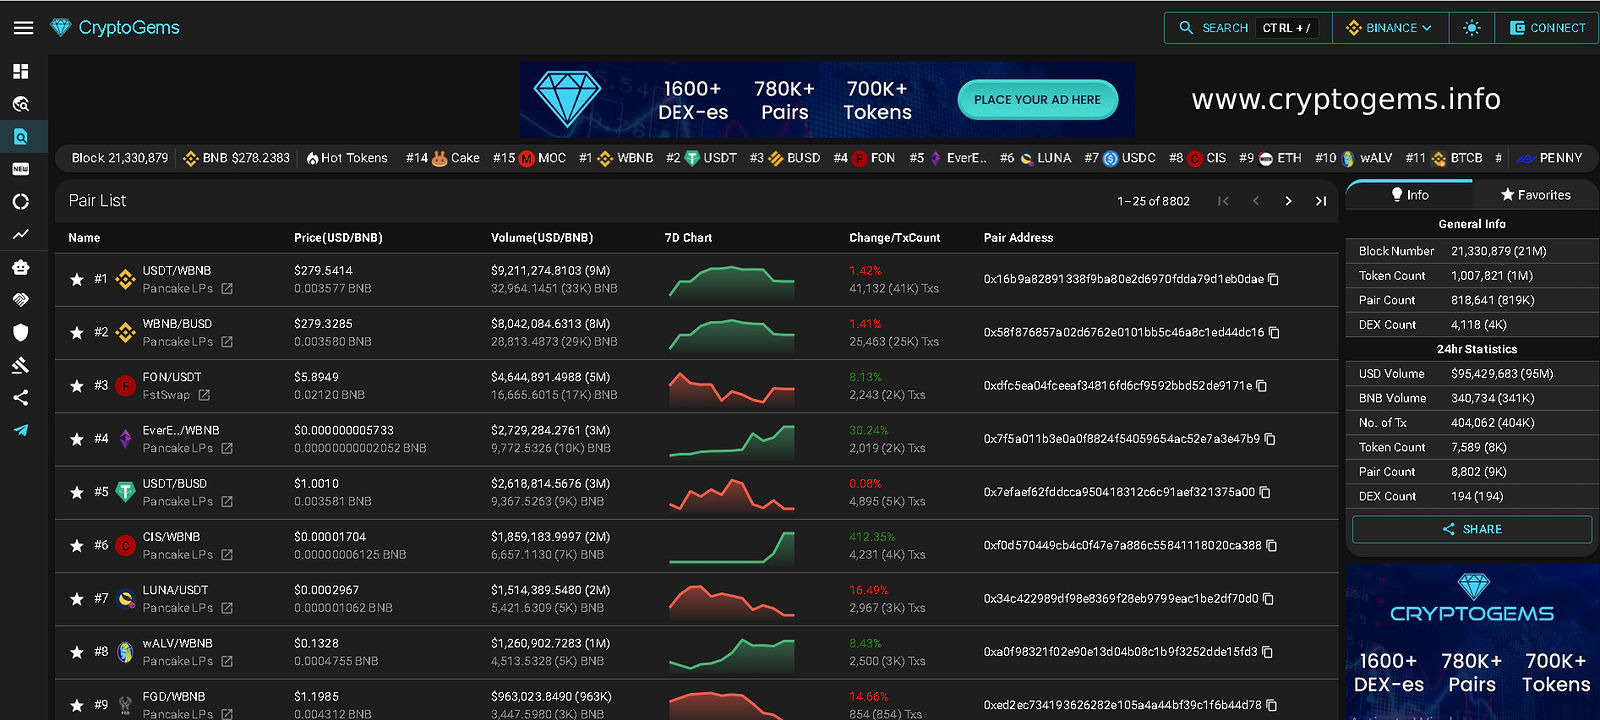Open the trending line chart icon in sidebar

coord(21,235)
